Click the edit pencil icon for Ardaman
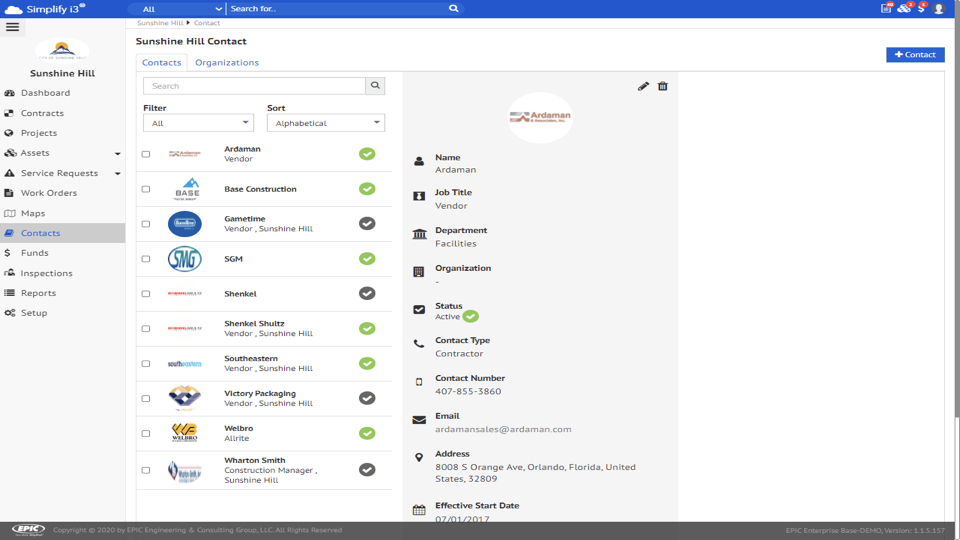Image resolution: width=960 pixels, height=540 pixels. [x=643, y=87]
